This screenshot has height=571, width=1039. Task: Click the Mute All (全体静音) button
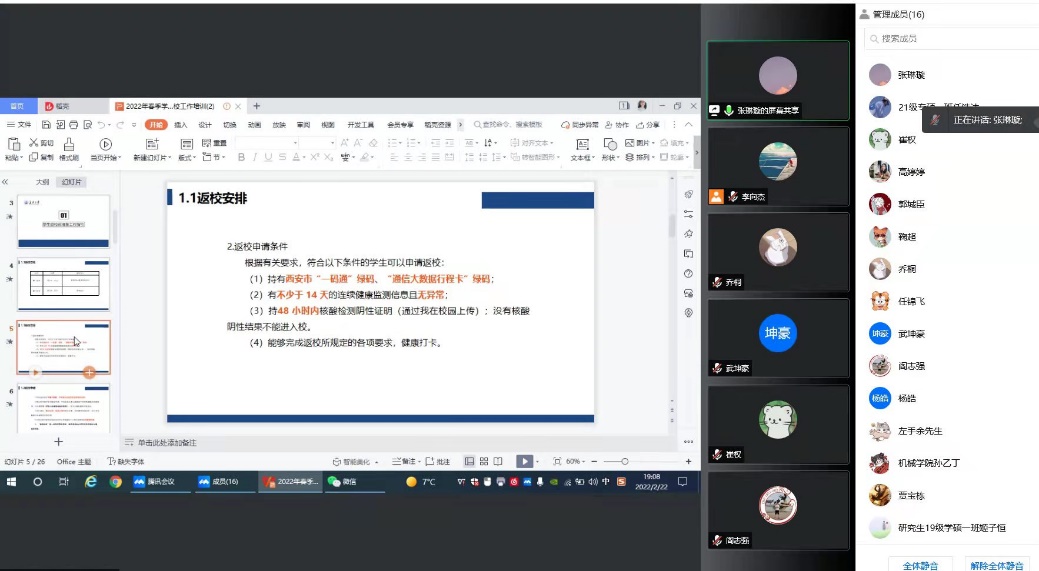click(x=920, y=565)
